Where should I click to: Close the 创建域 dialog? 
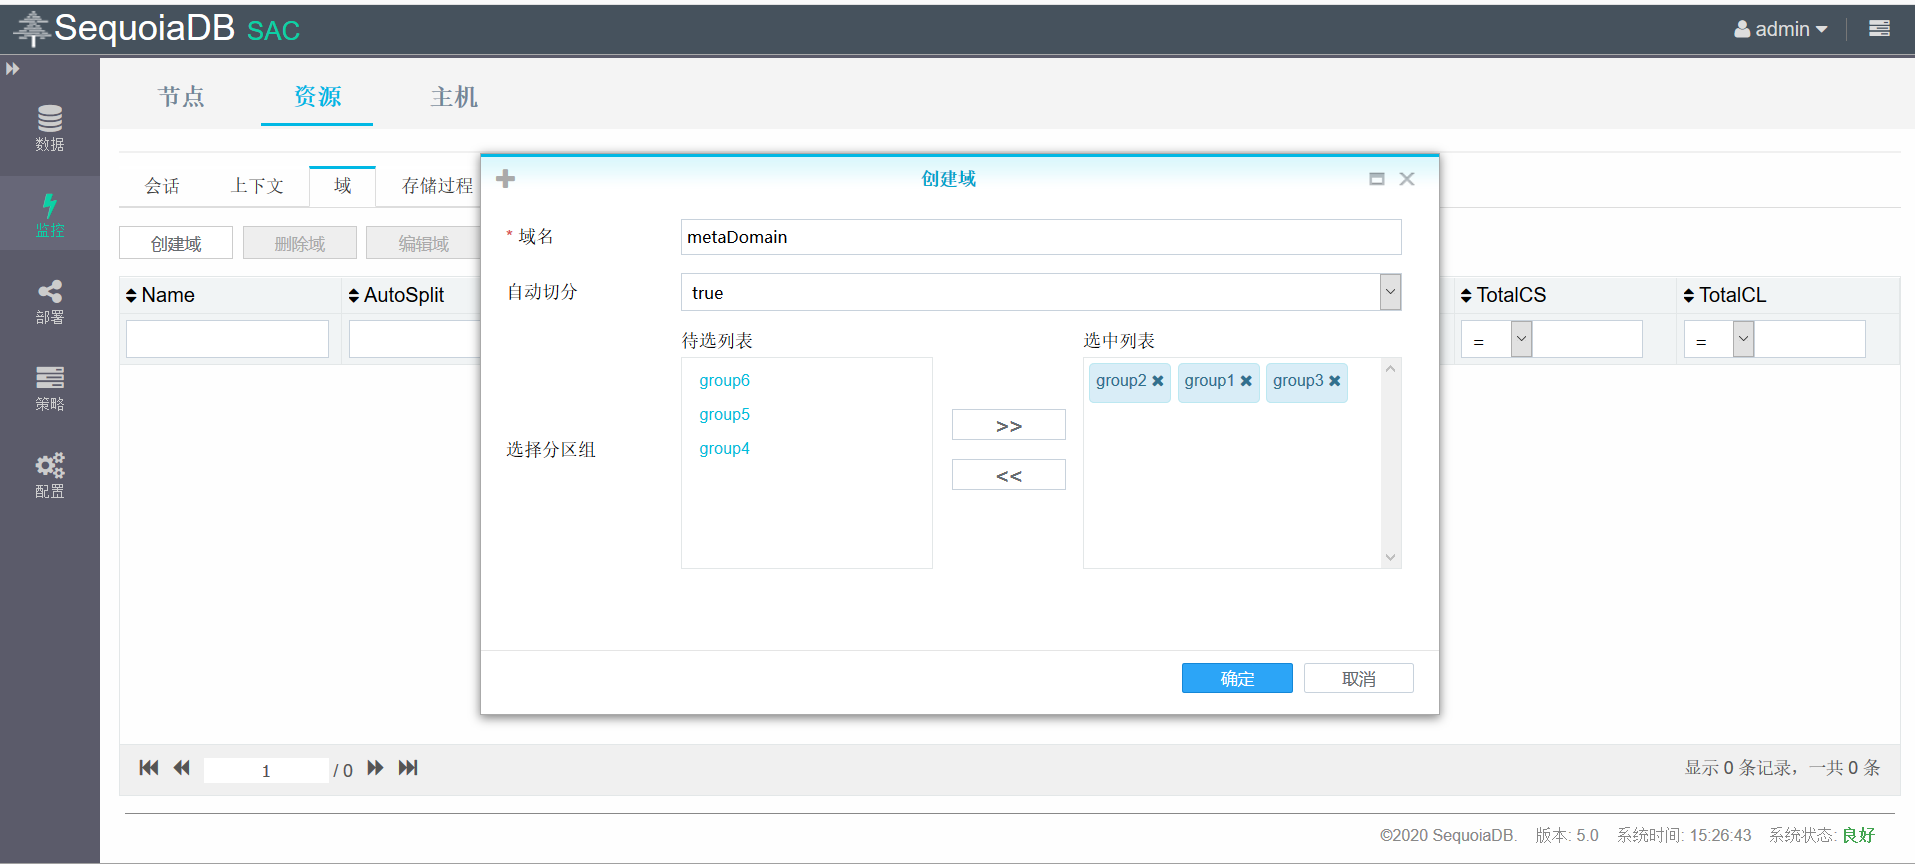(1407, 179)
